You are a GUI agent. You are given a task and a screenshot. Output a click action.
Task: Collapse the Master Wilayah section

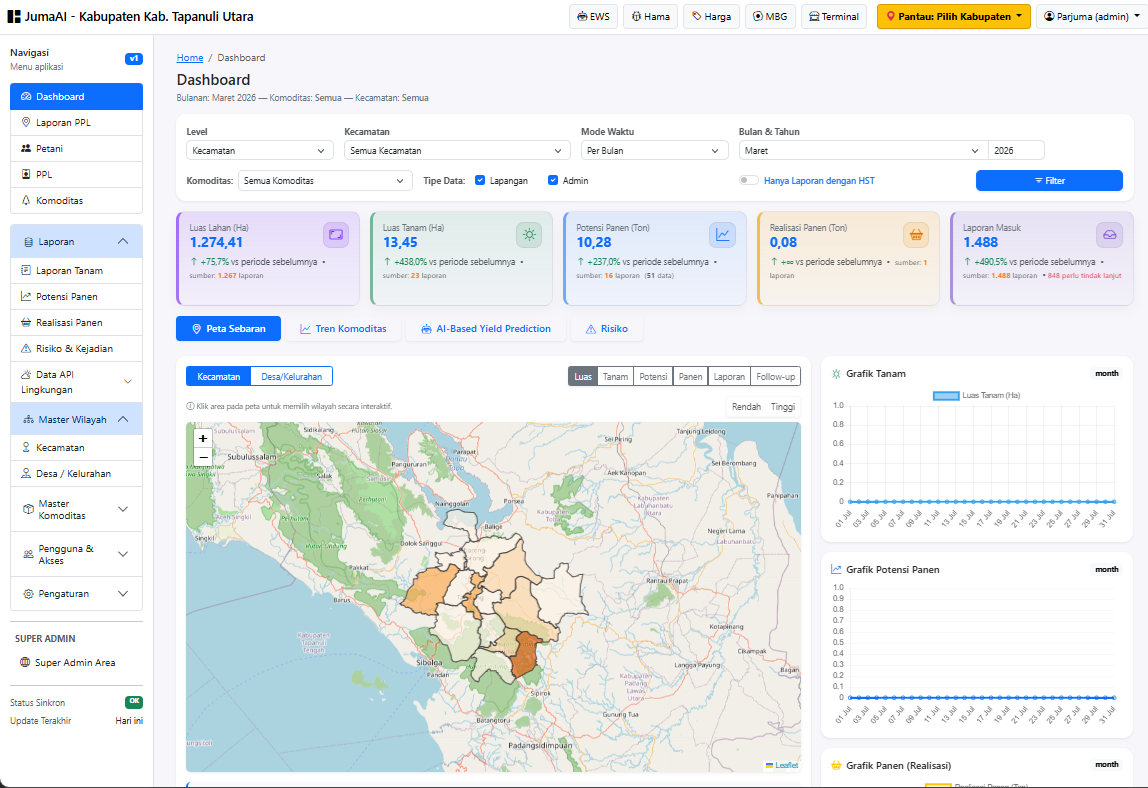[x=76, y=420]
